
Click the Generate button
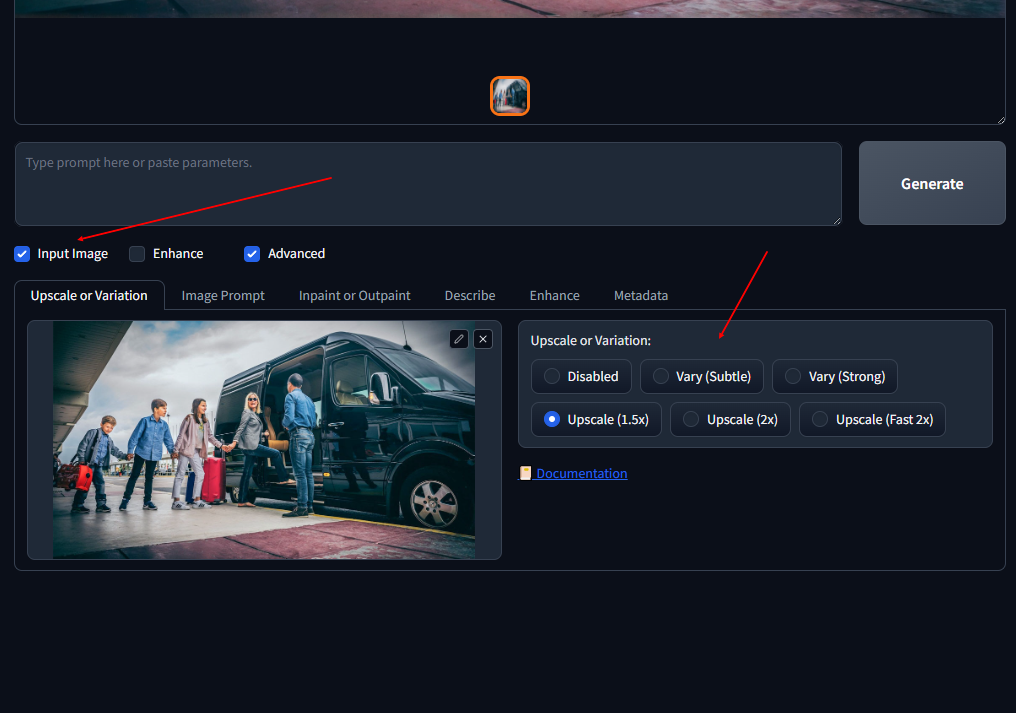click(932, 183)
